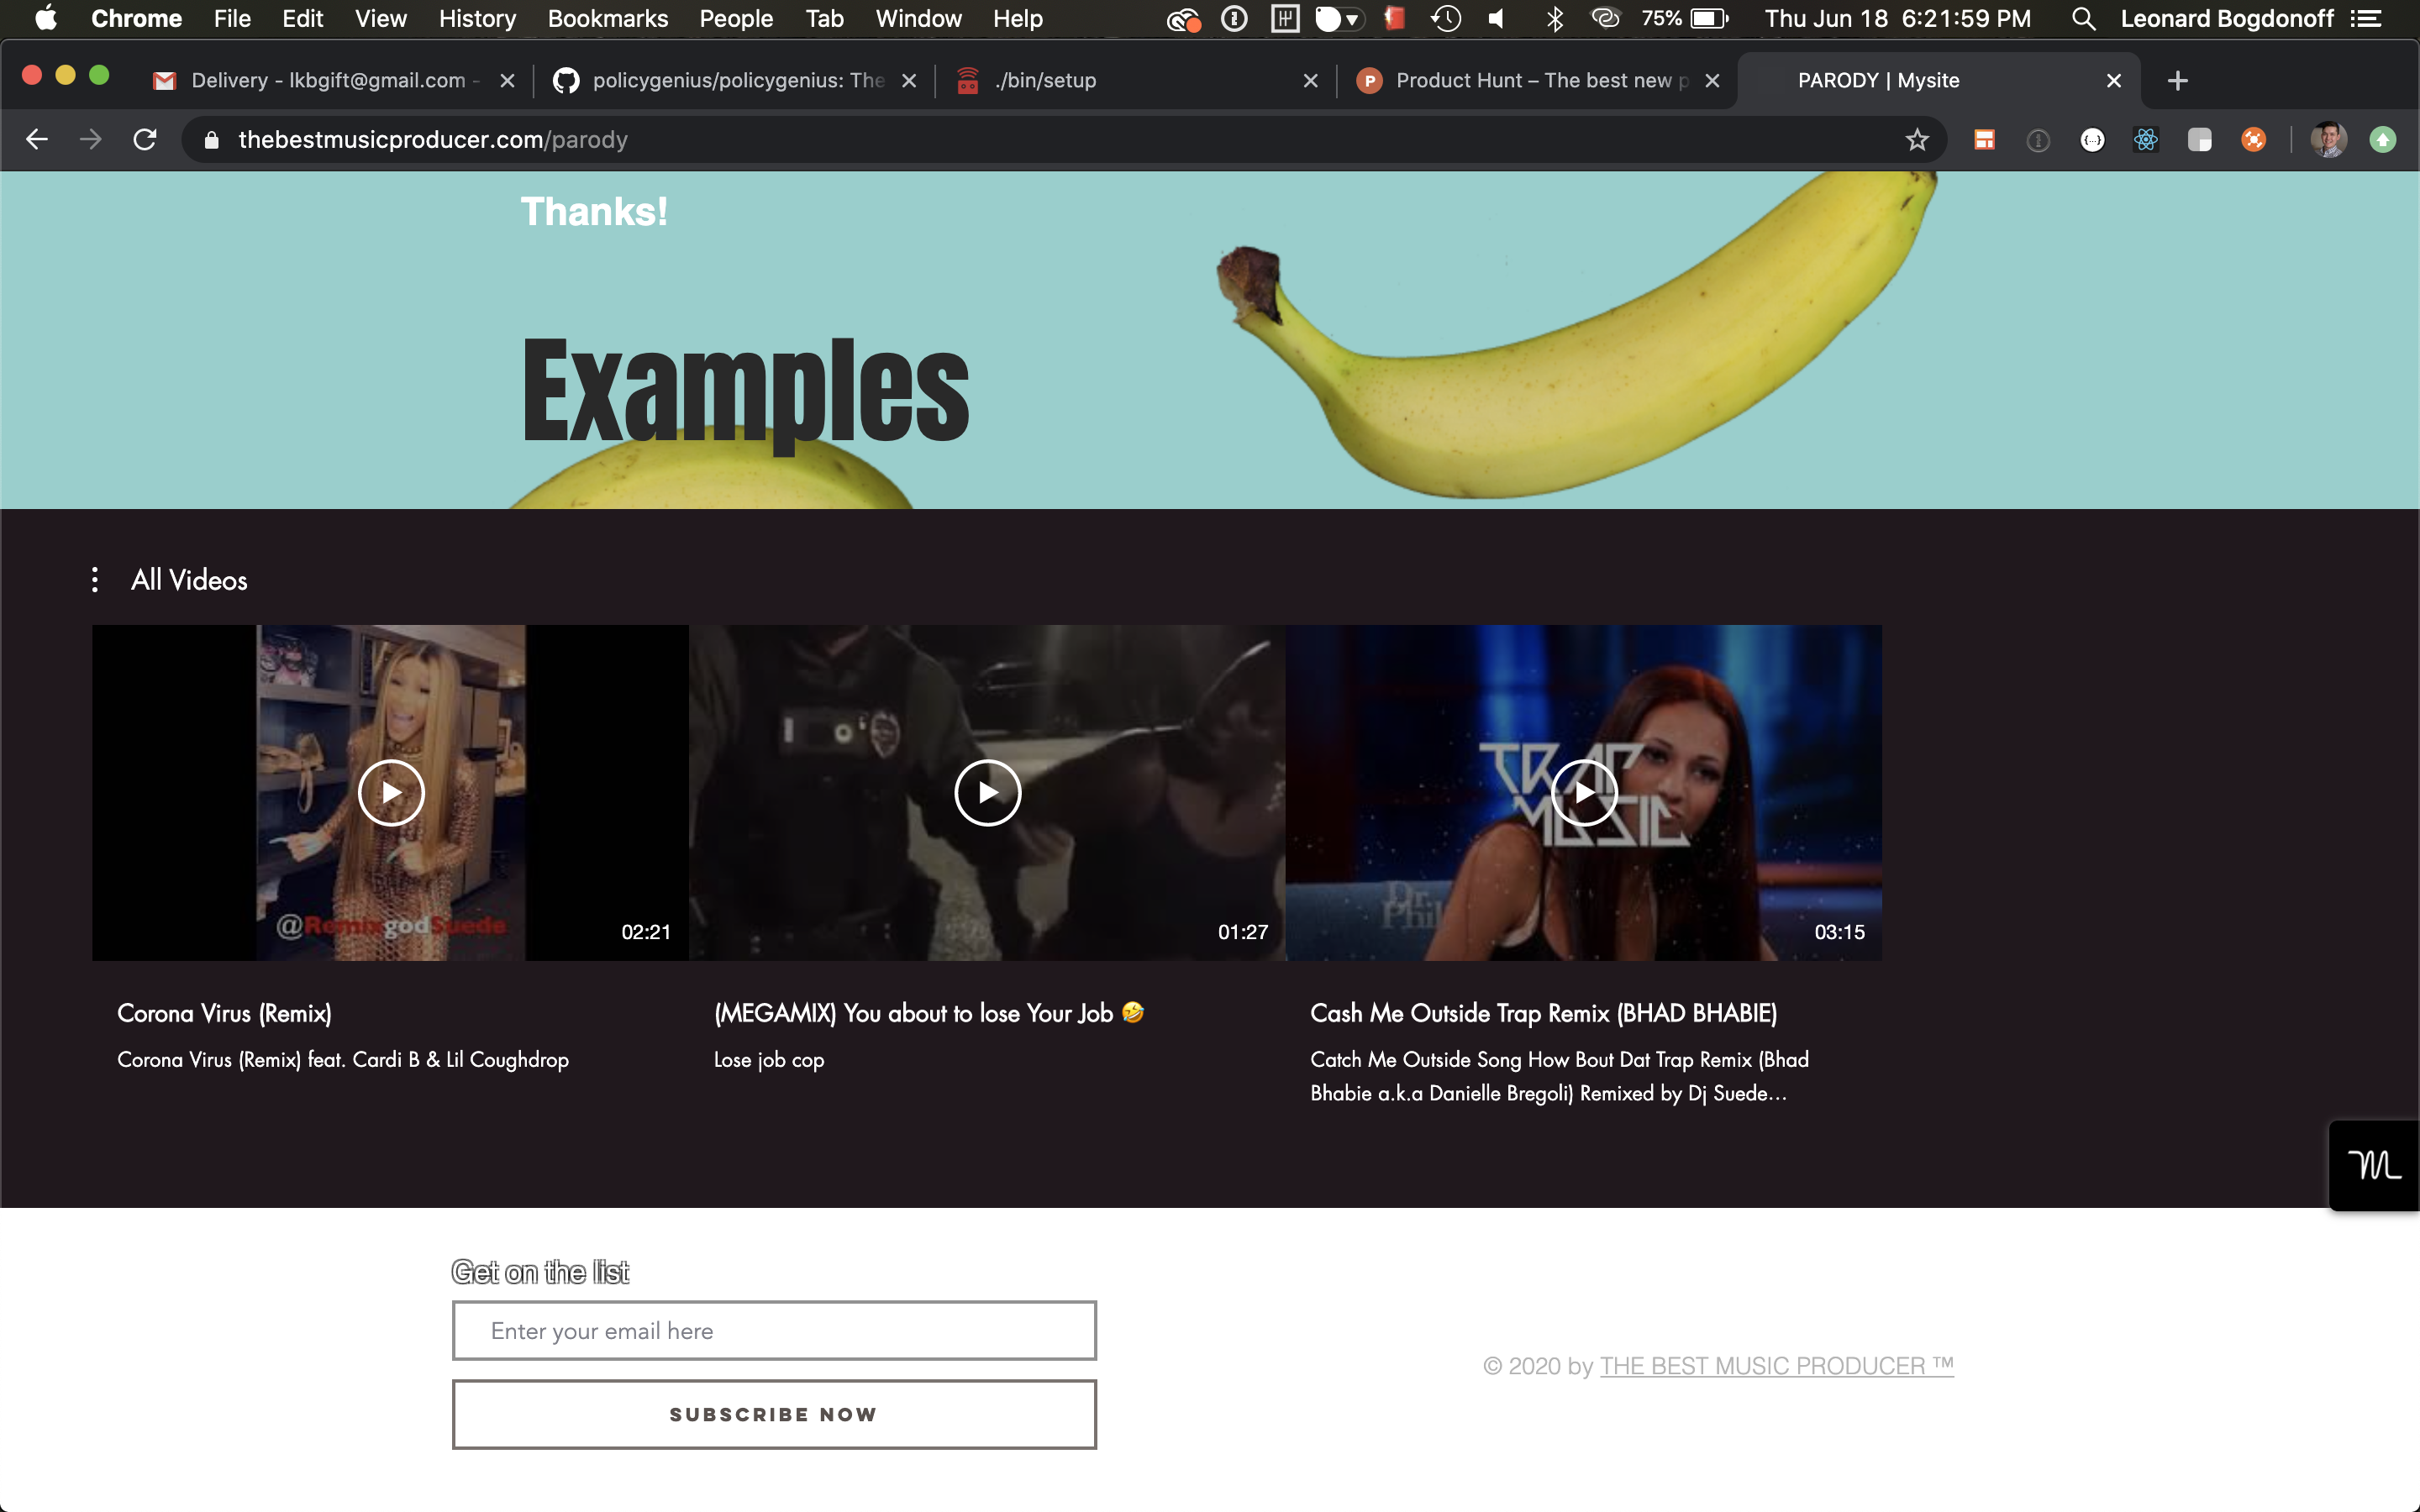Open the All Videos three-dot menu

(x=95, y=580)
